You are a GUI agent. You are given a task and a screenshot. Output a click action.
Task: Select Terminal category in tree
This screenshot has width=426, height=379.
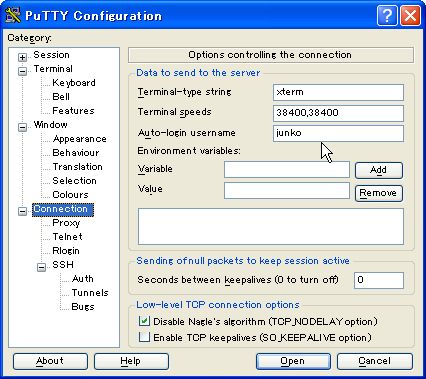(53, 69)
